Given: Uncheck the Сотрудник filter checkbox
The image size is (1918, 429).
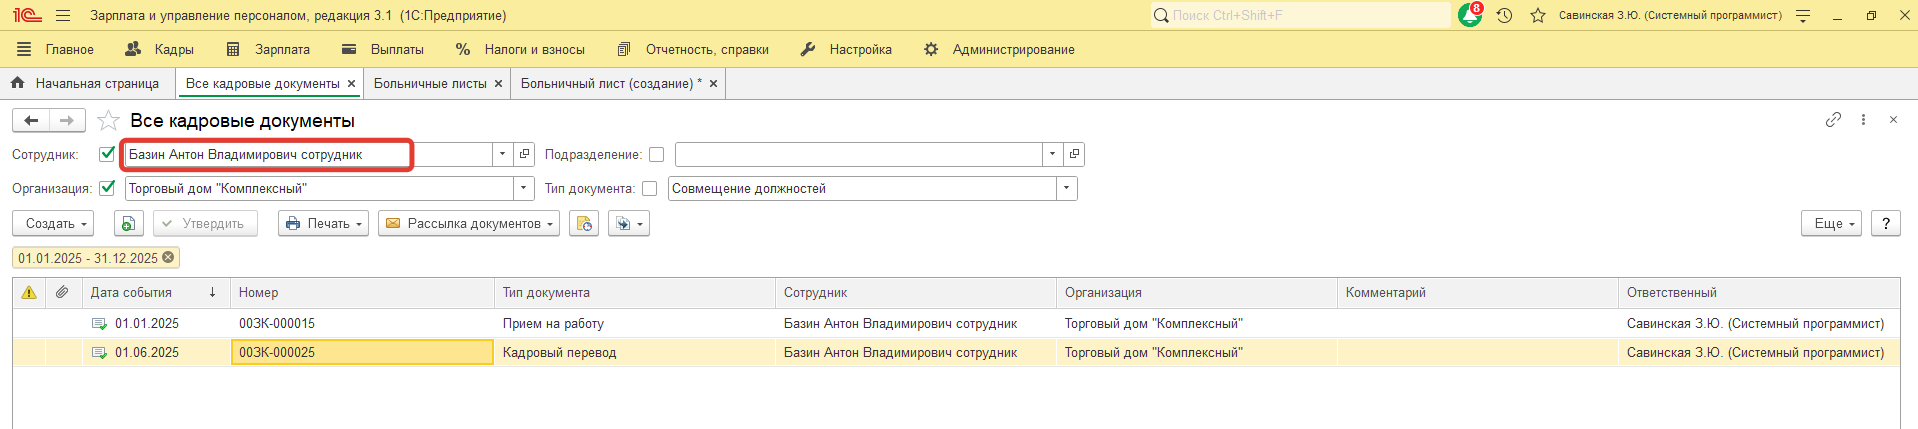Looking at the screenshot, I should (108, 154).
